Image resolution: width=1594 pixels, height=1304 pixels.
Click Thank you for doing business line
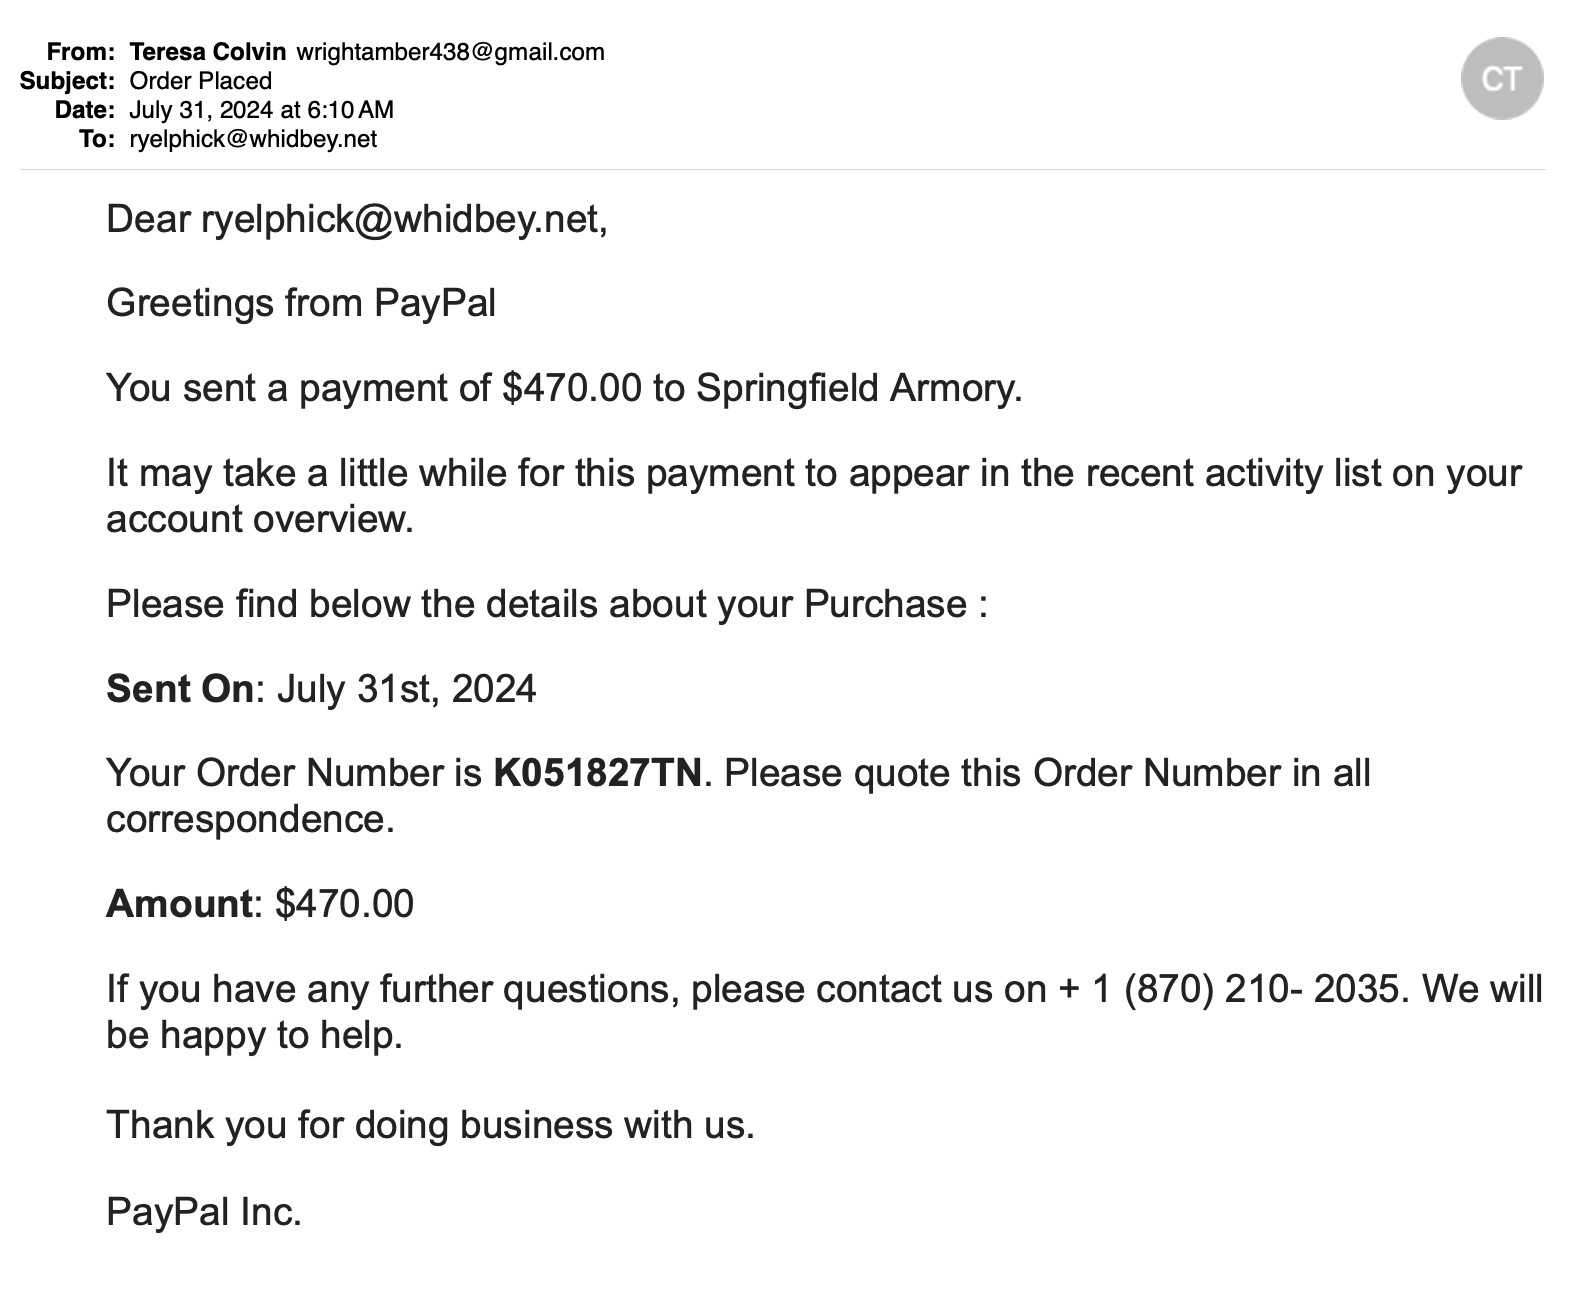tap(430, 1125)
